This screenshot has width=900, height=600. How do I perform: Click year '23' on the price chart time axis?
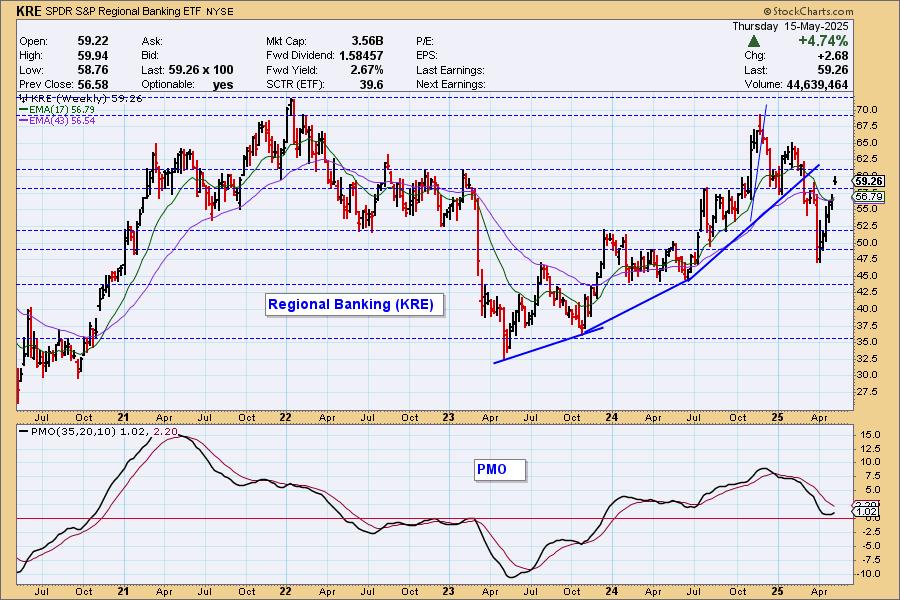[448, 417]
